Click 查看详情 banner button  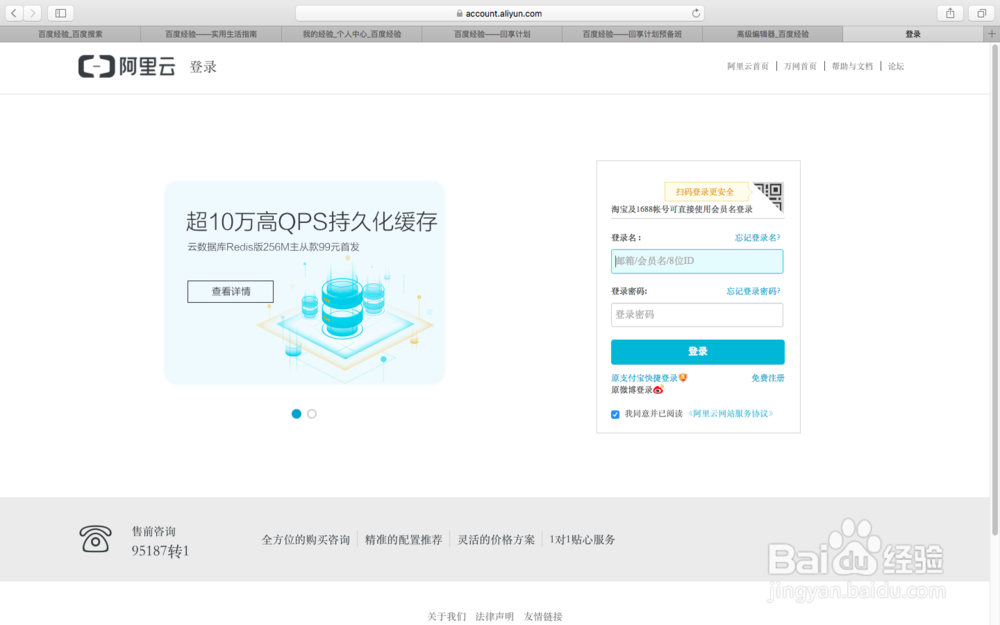[x=230, y=291]
